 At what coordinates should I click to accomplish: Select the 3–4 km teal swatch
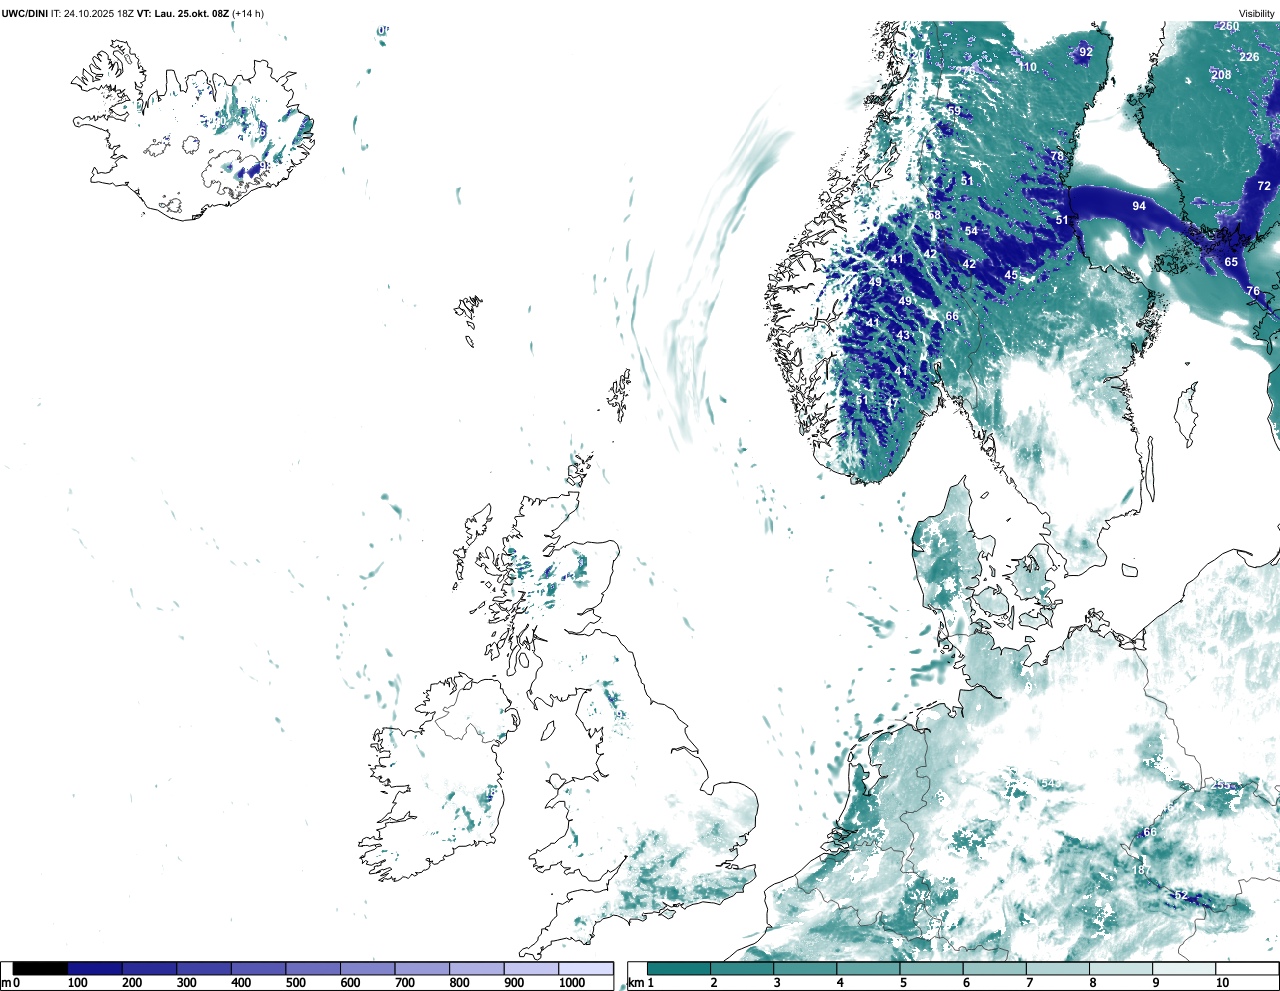tap(805, 968)
